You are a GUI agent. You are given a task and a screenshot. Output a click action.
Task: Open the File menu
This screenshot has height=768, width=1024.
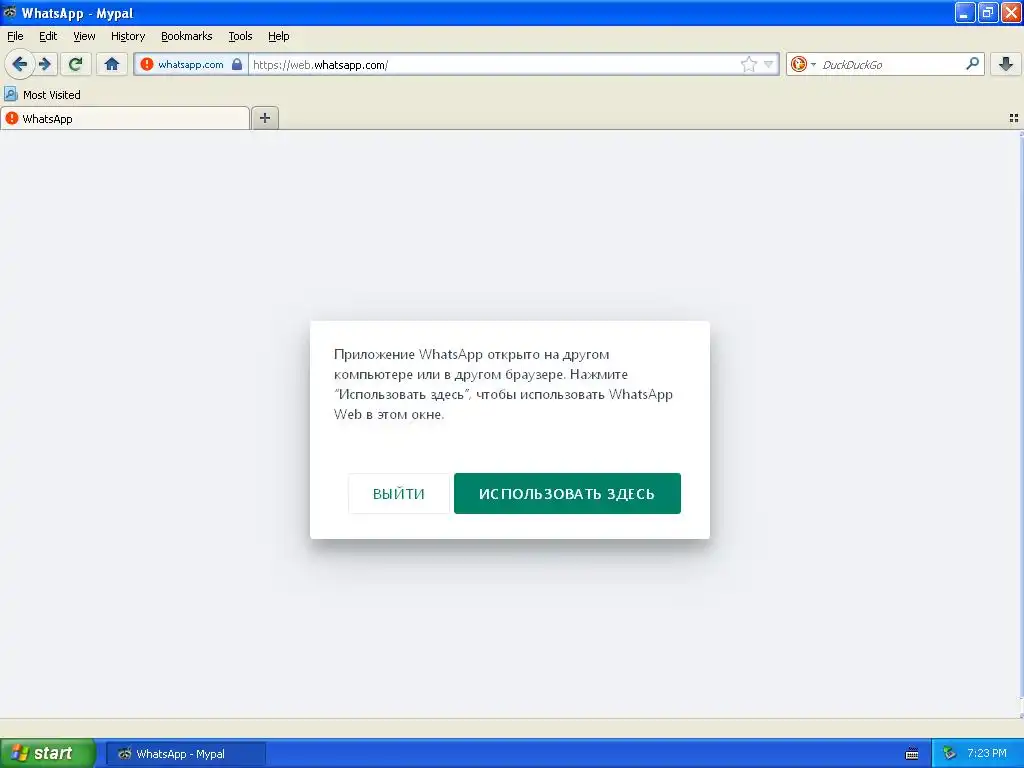pyautogui.click(x=15, y=36)
